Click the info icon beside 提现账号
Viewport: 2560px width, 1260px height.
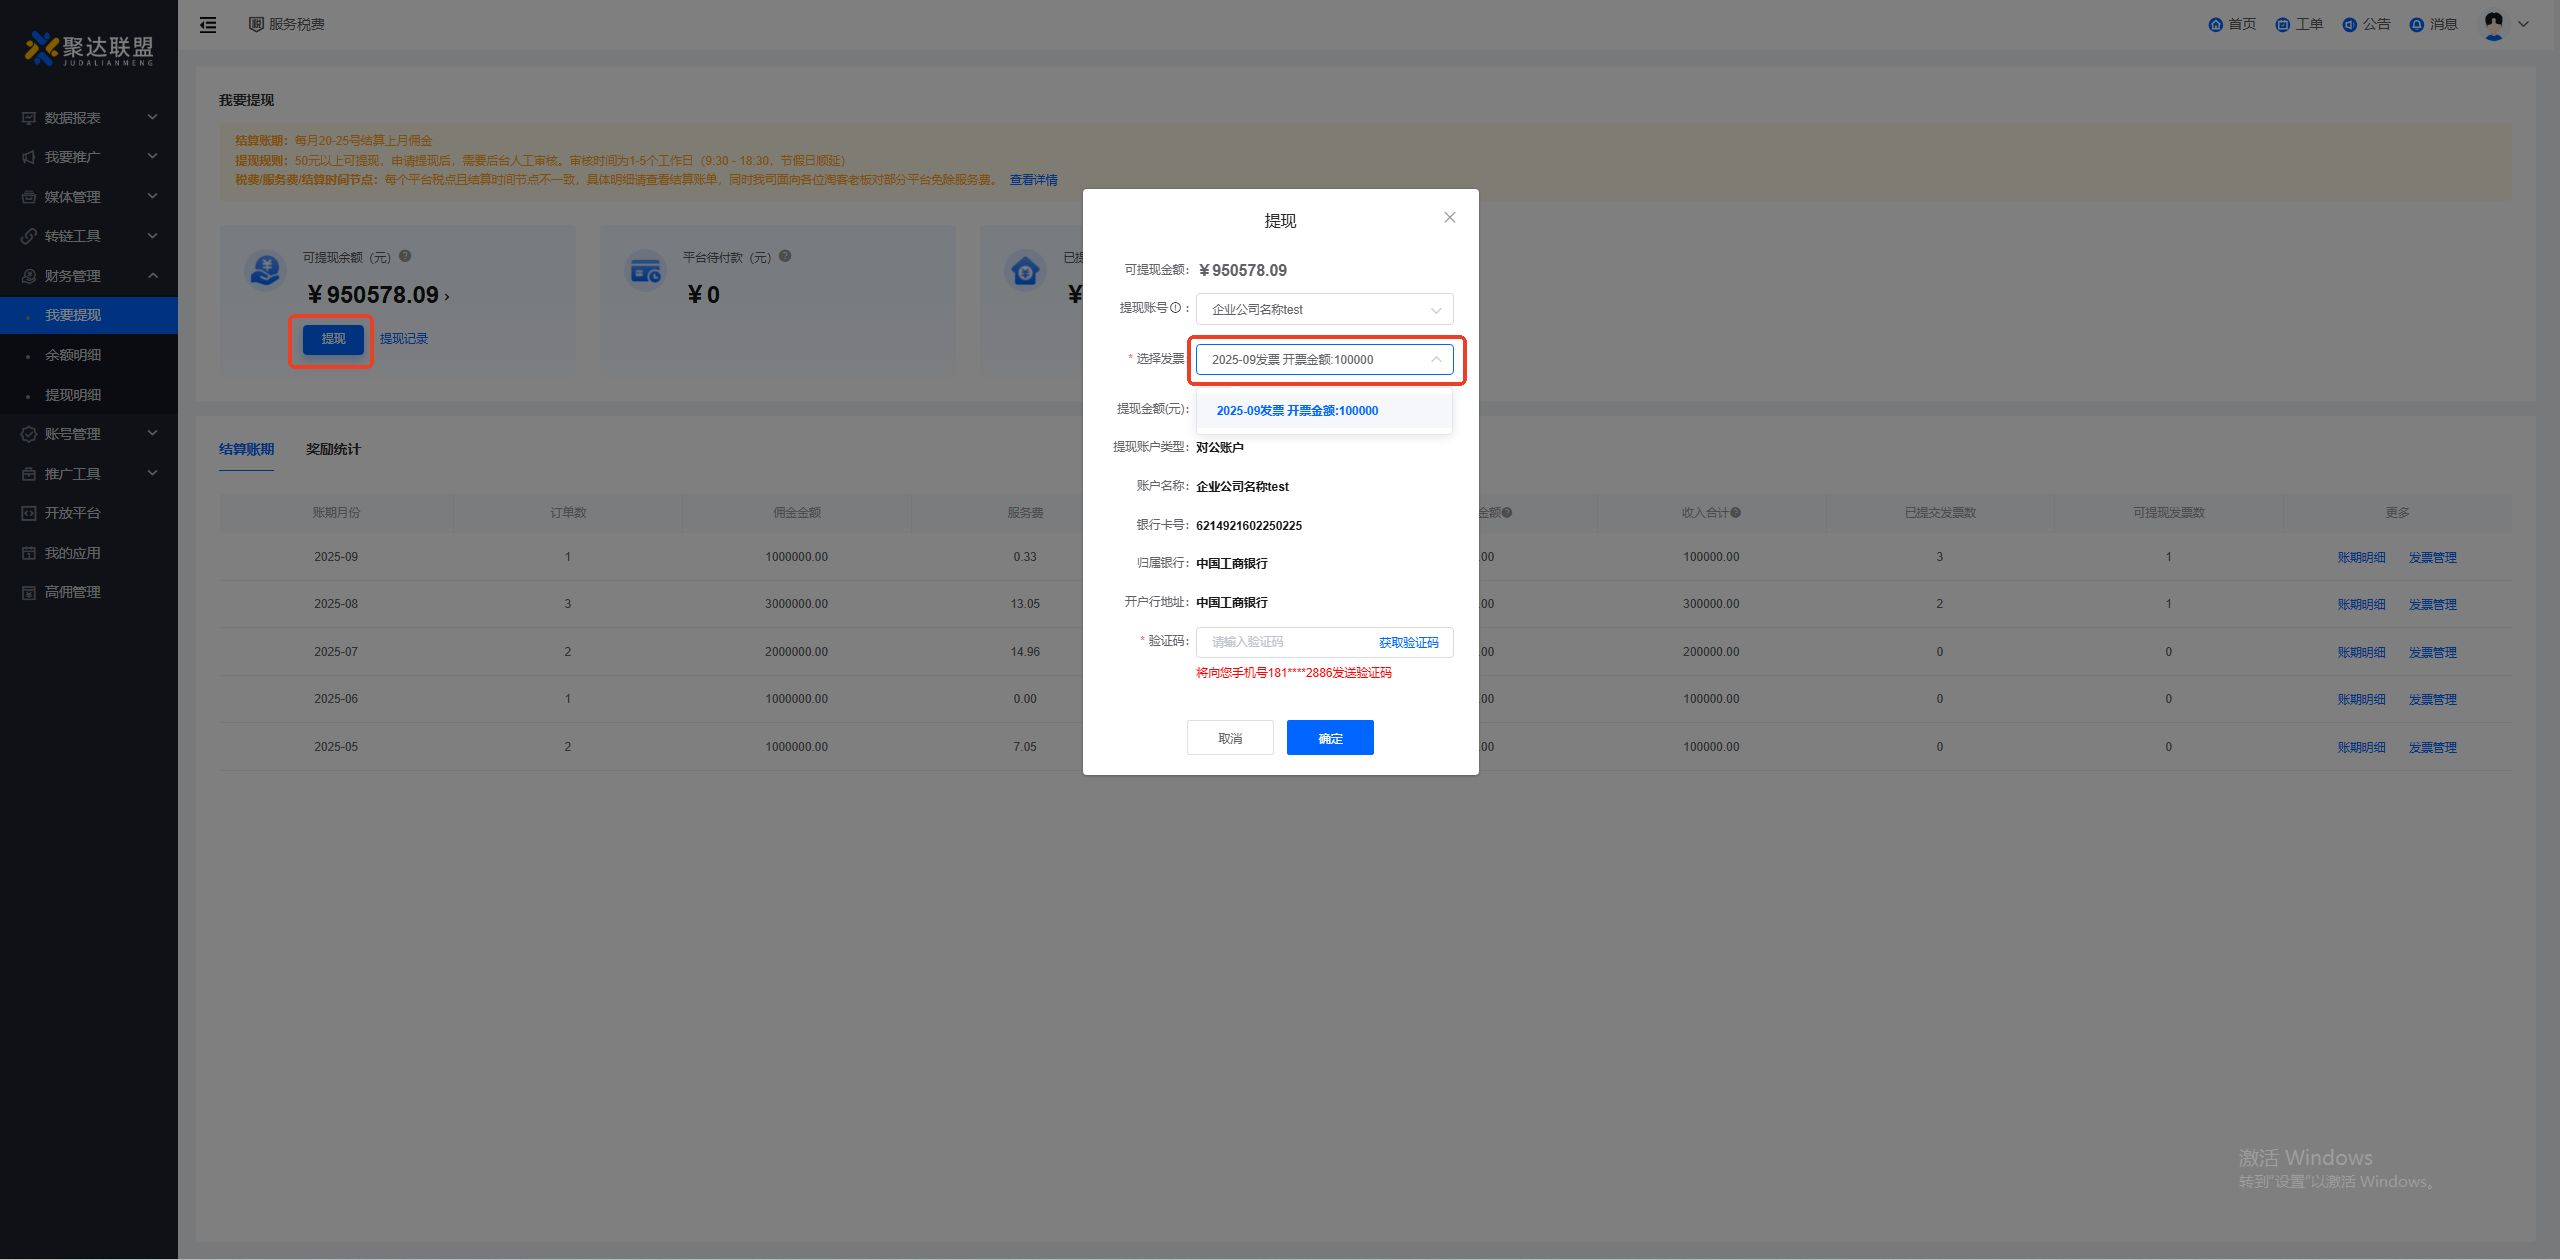point(1175,308)
